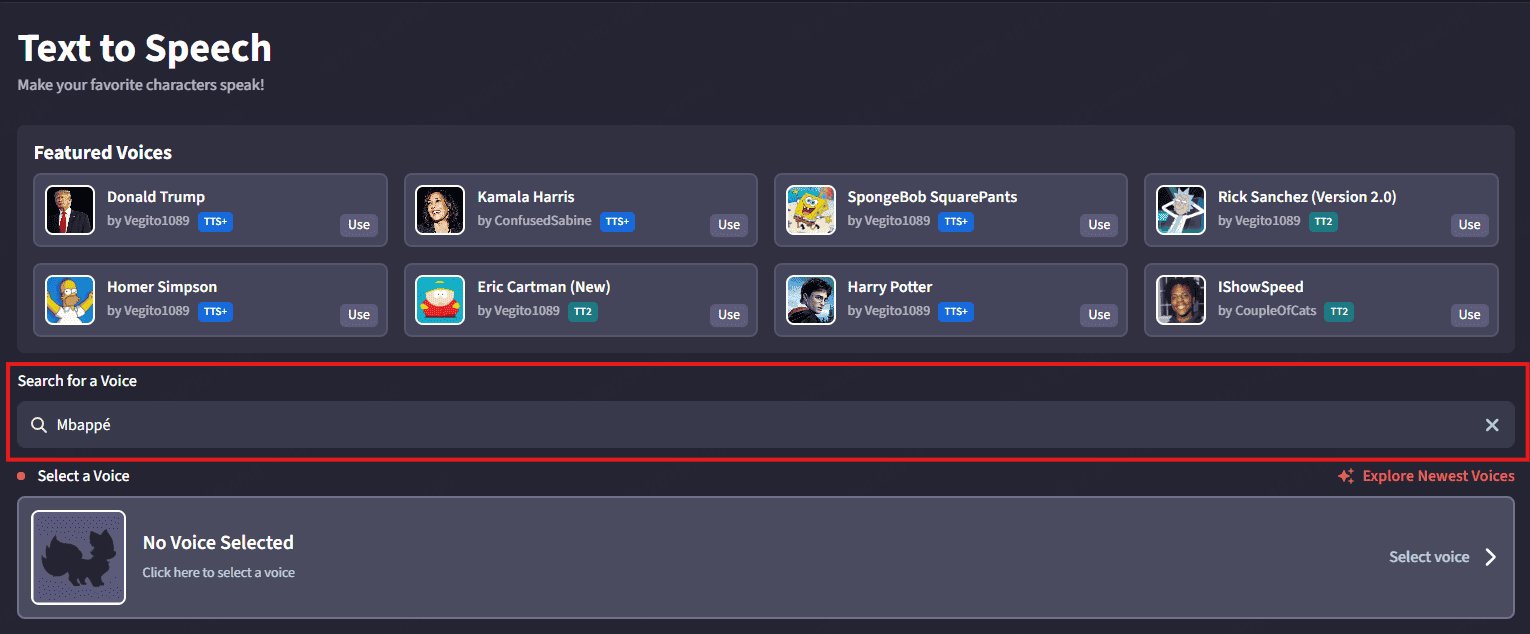Click the Featured Voices heading
This screenshot has height=634, width=1530.
(x=103, y=153)
